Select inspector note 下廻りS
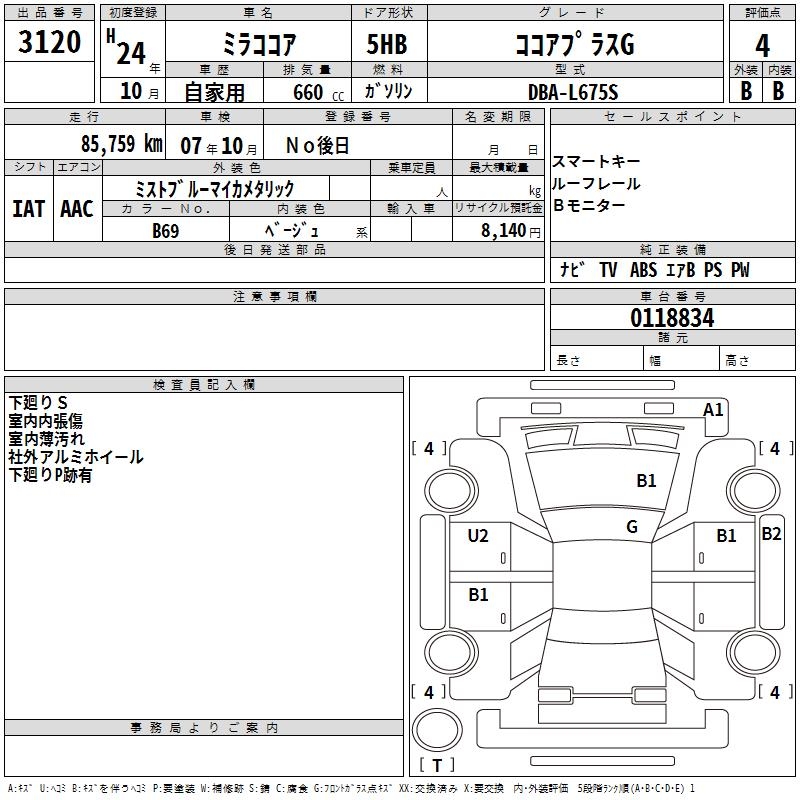 point(38,403)
